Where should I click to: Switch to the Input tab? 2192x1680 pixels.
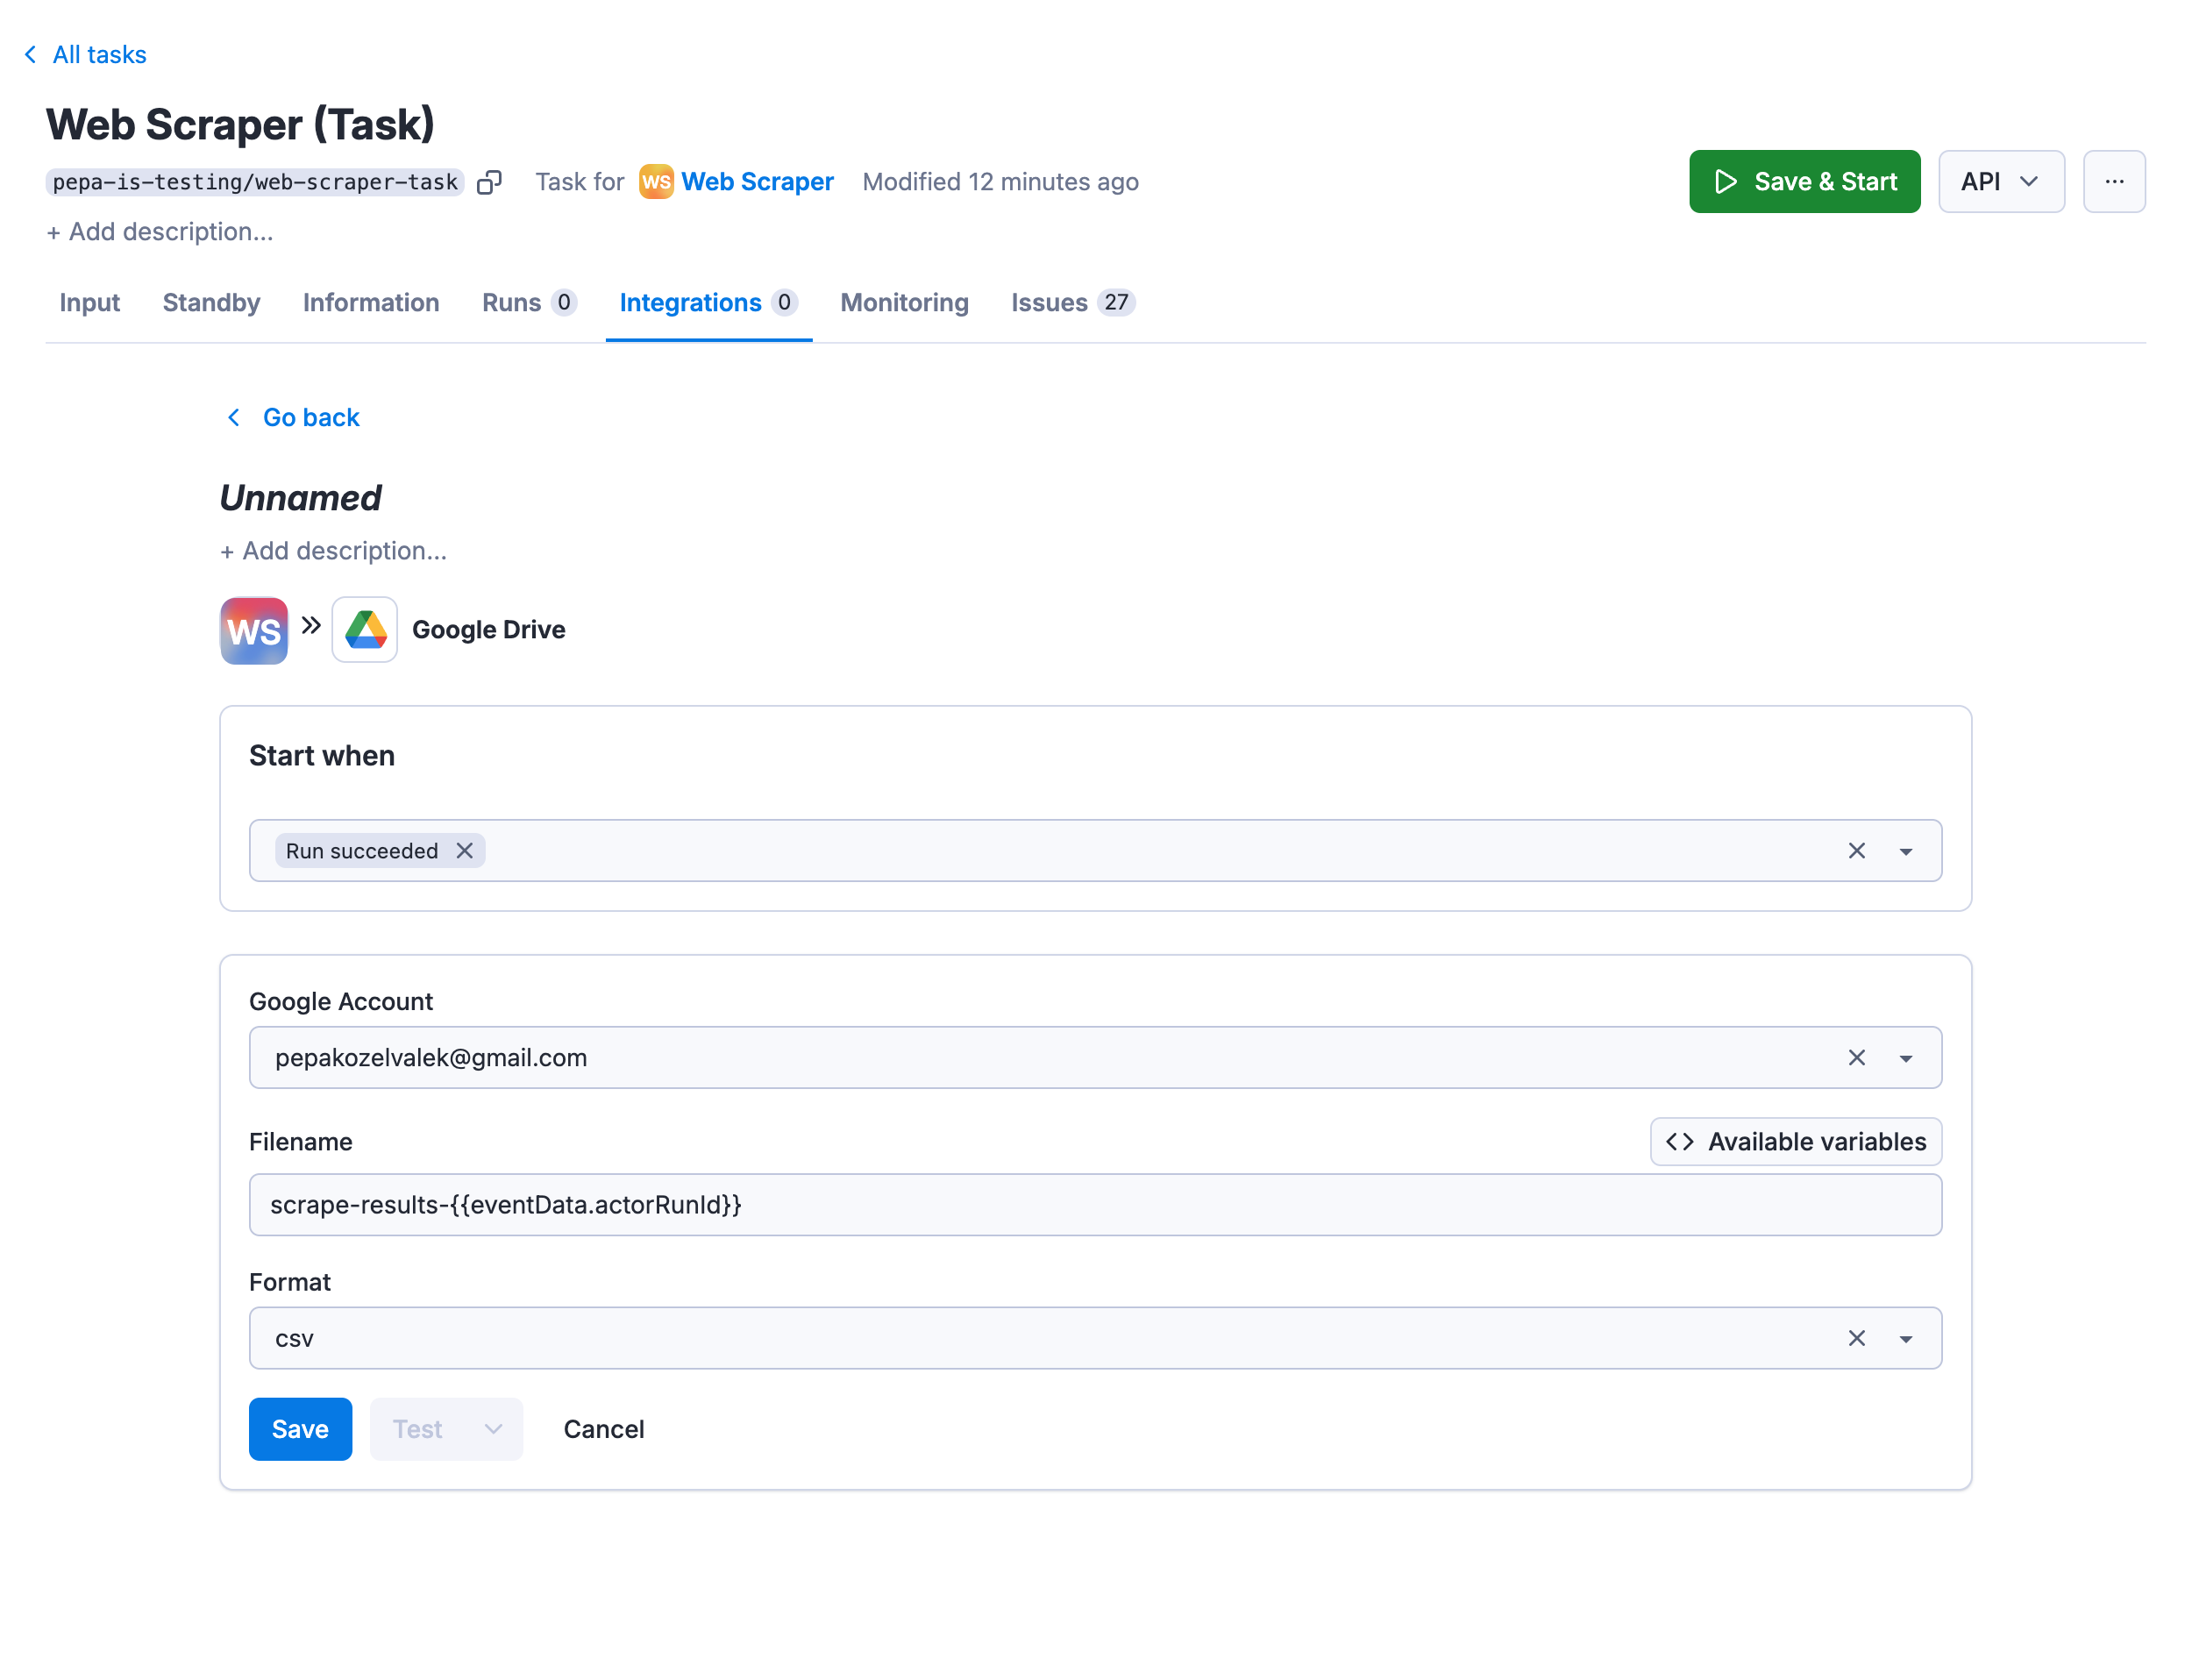[x=89, y=302]
